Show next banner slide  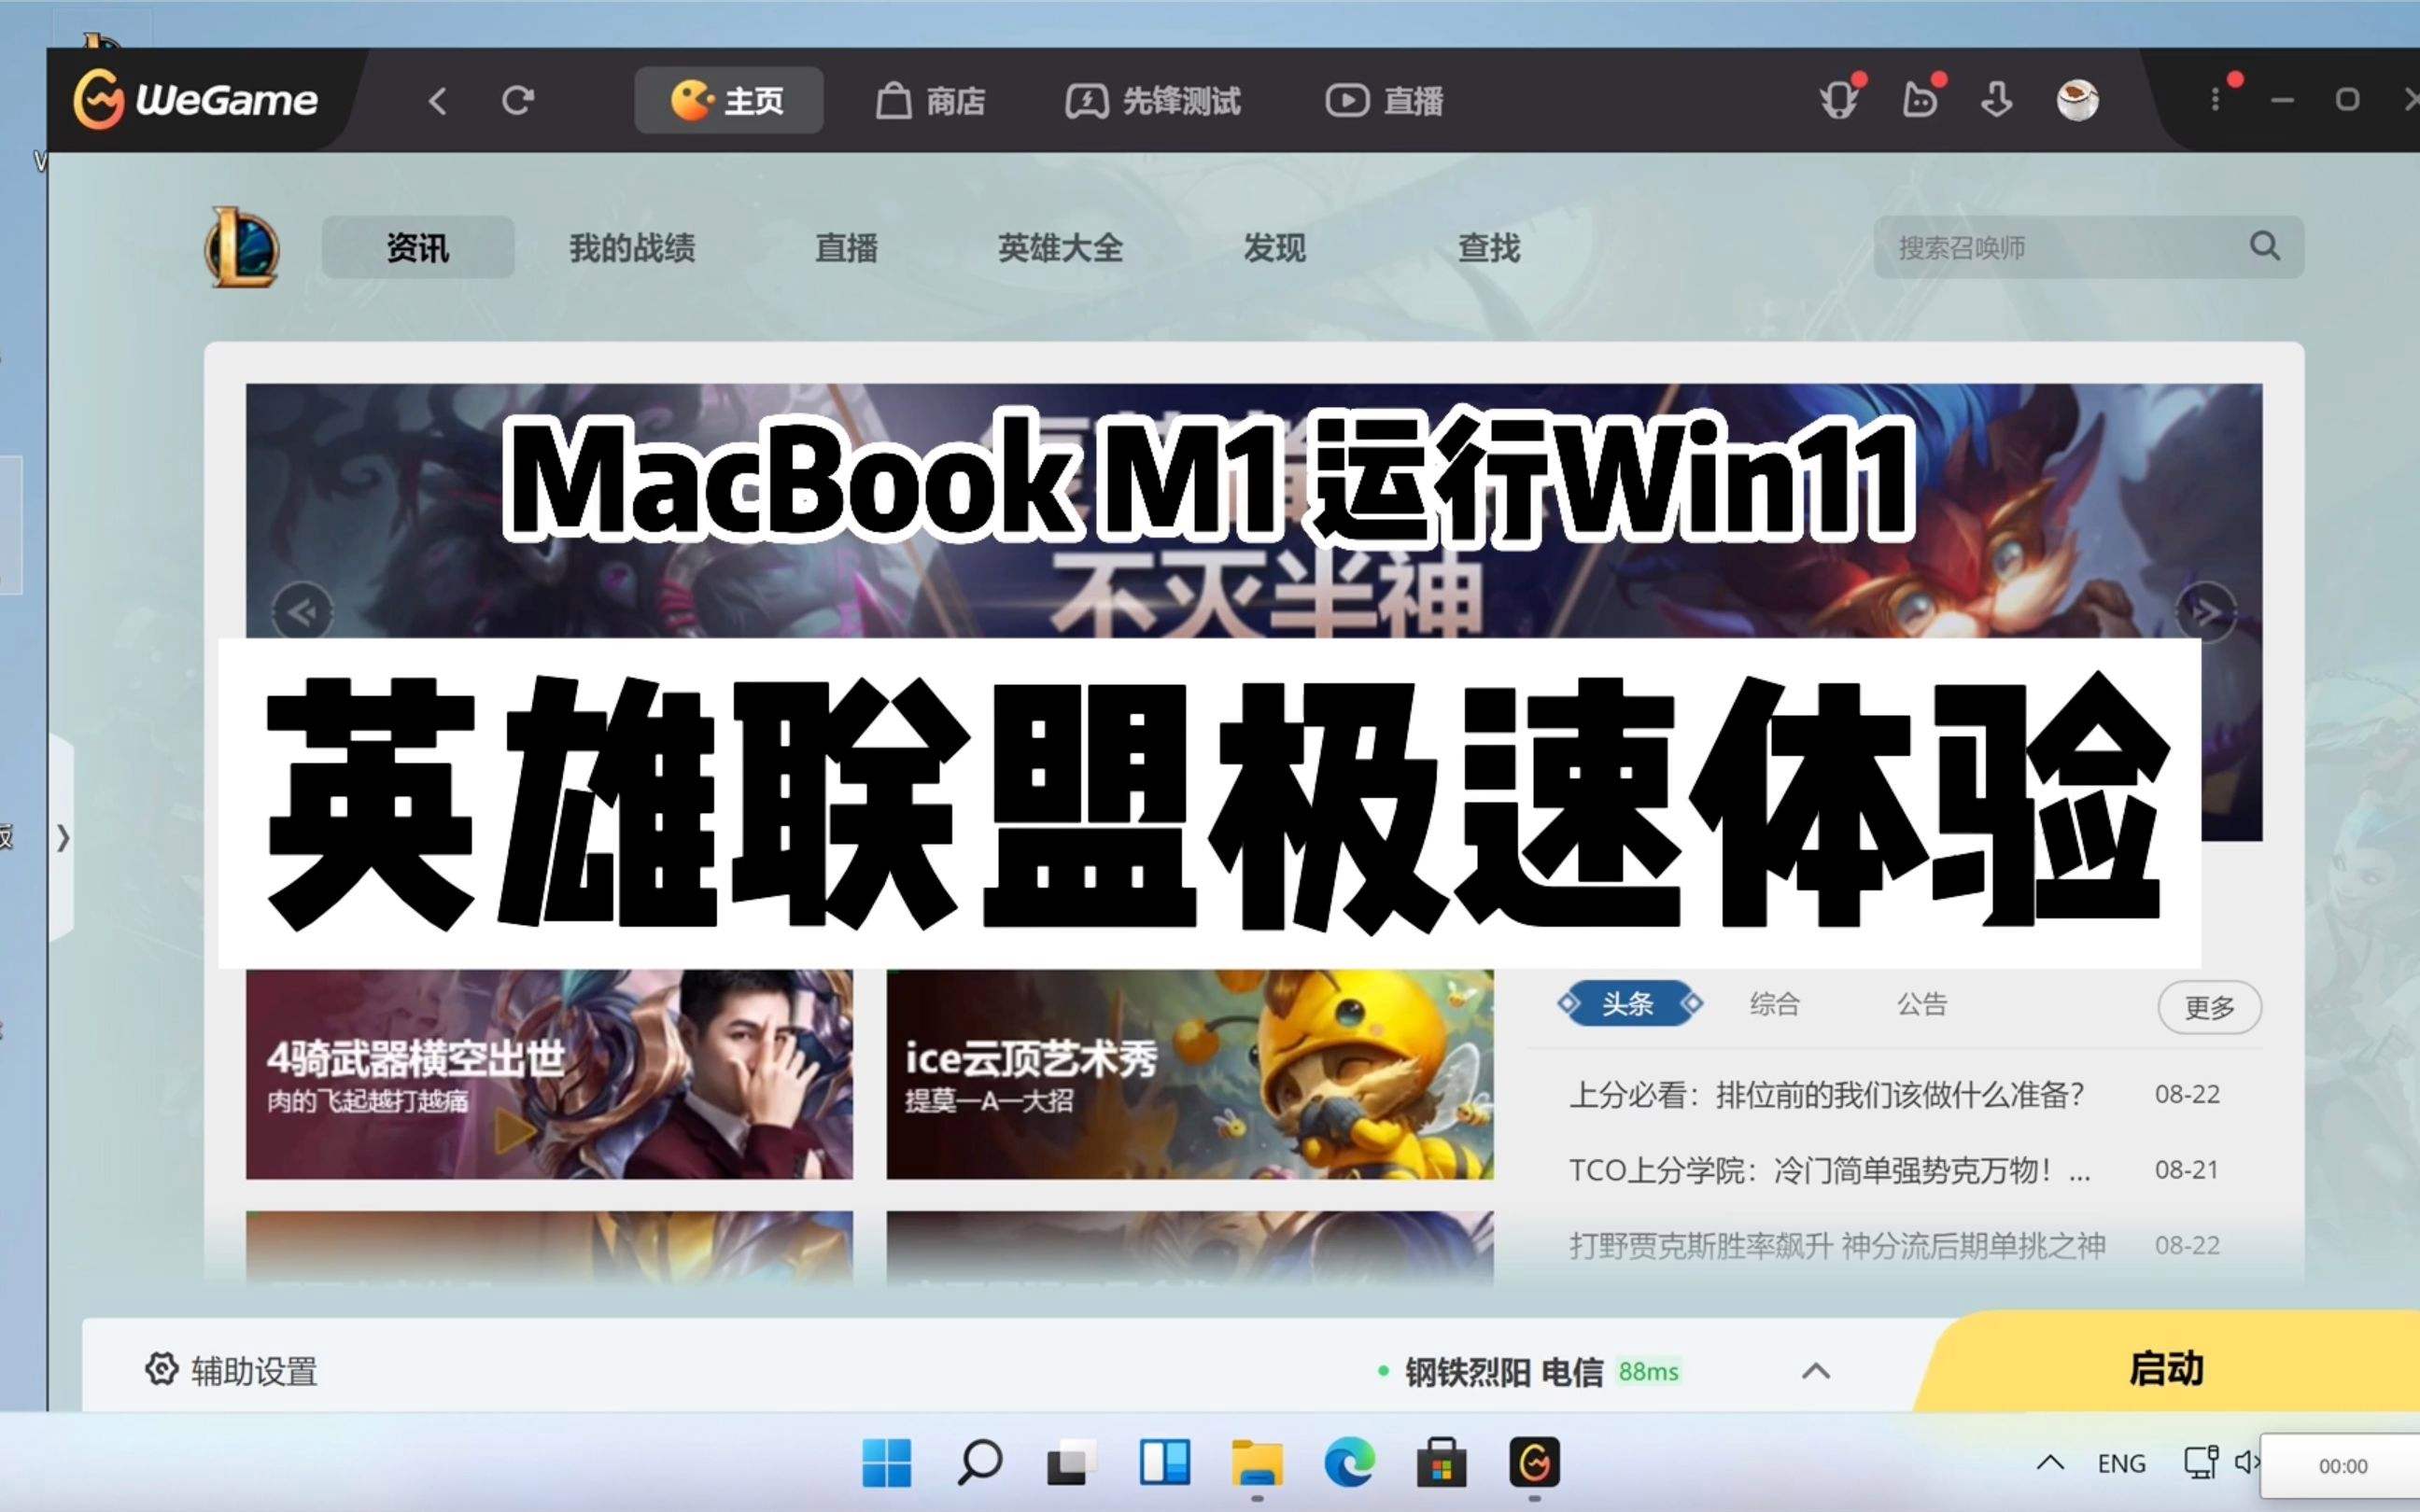click(x=2206, y=611)
